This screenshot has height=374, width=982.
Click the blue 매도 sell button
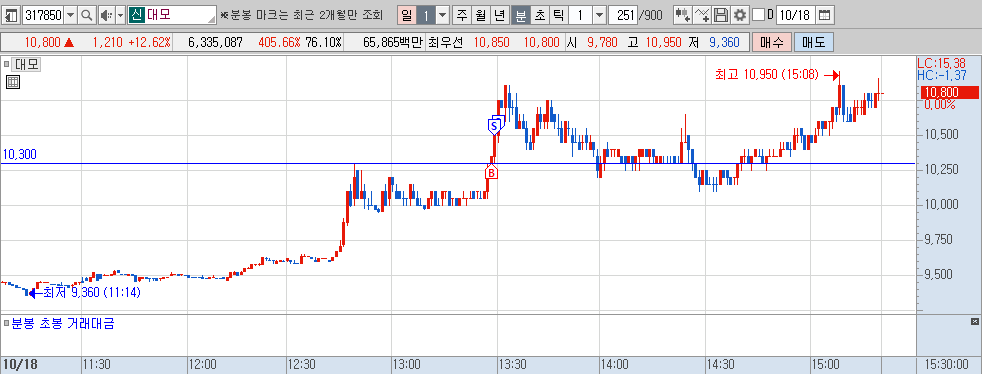[x=814, y=43]
